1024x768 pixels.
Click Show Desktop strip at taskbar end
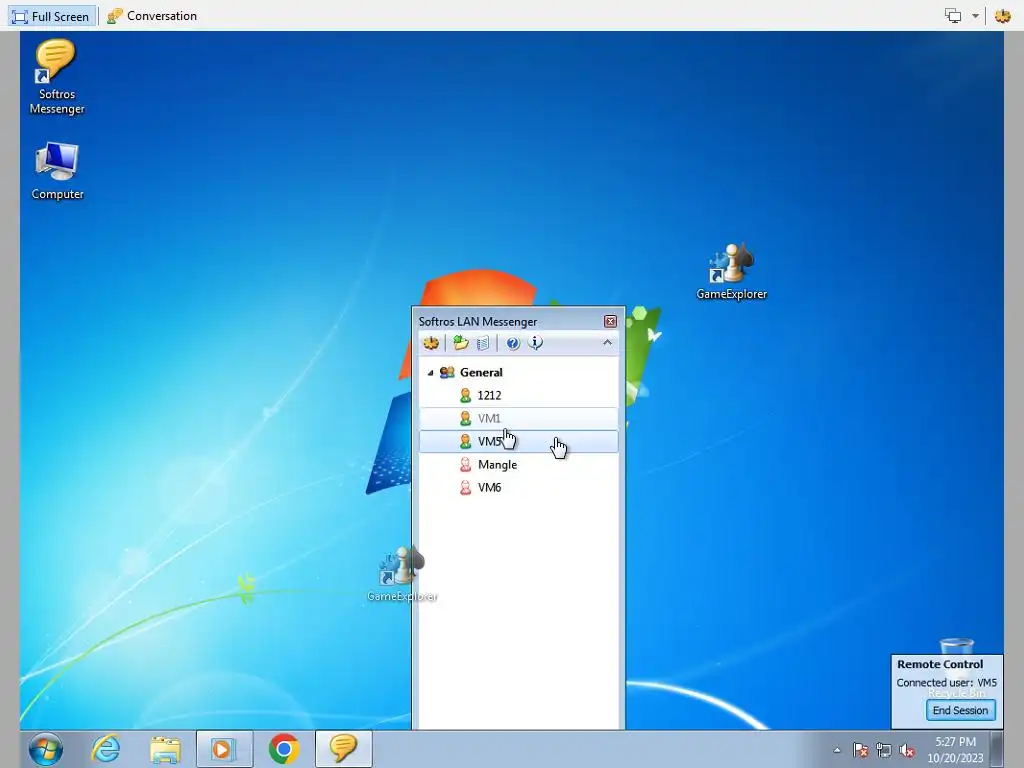tap(997, 749)
